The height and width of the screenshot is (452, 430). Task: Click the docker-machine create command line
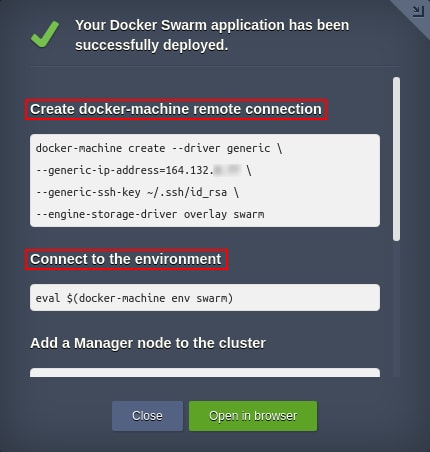[159, 148]
